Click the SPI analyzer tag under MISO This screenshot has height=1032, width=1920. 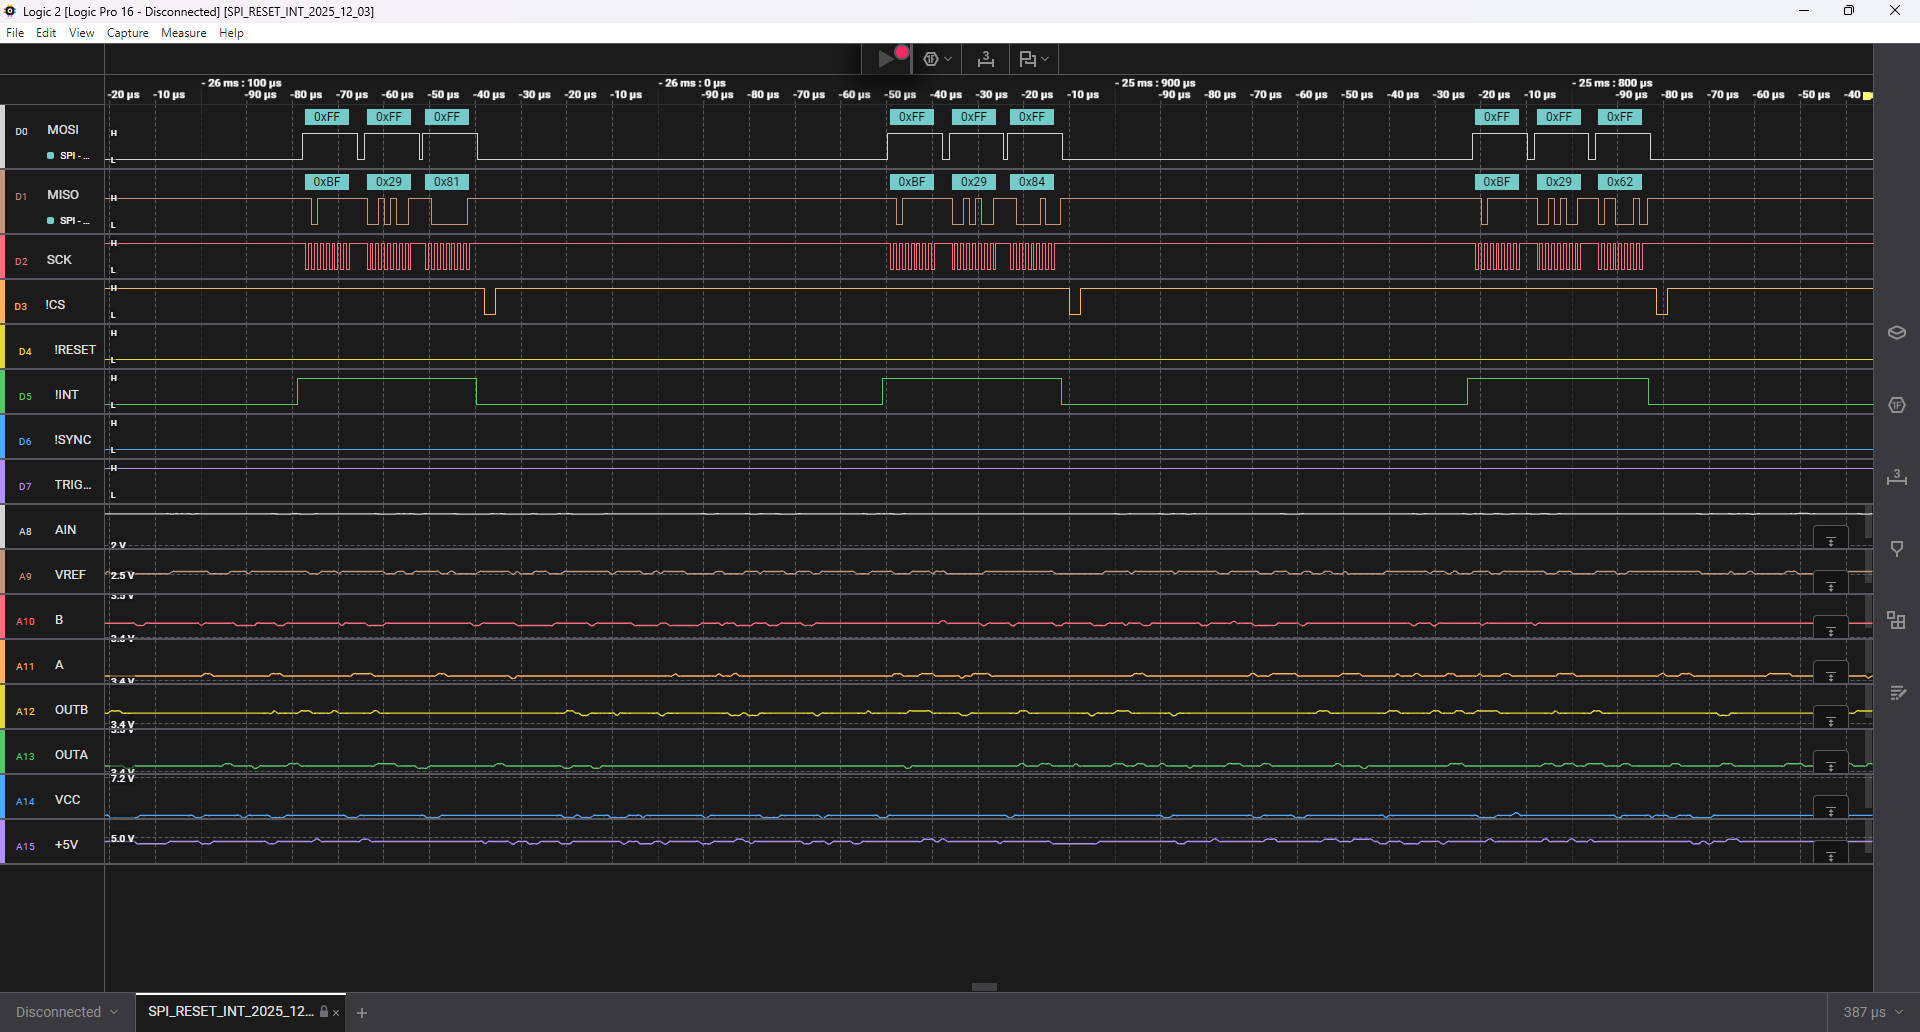pyautogui.click(x=69, y=221)
